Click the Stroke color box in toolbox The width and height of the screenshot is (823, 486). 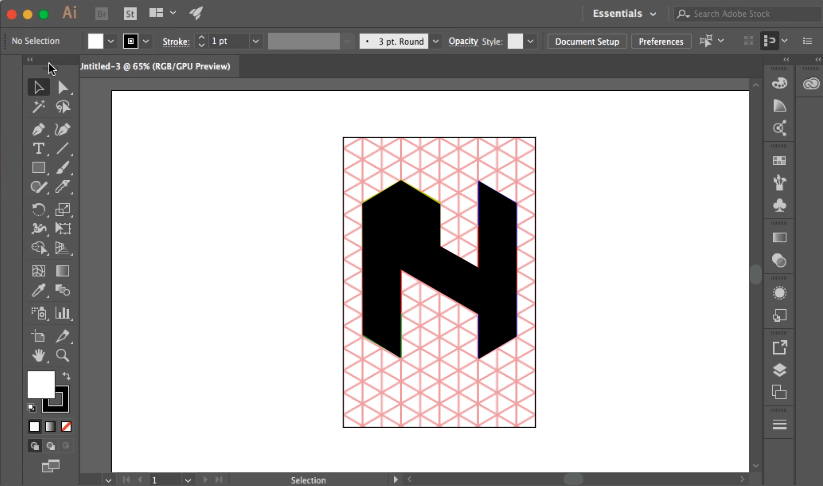pos(61,405)
